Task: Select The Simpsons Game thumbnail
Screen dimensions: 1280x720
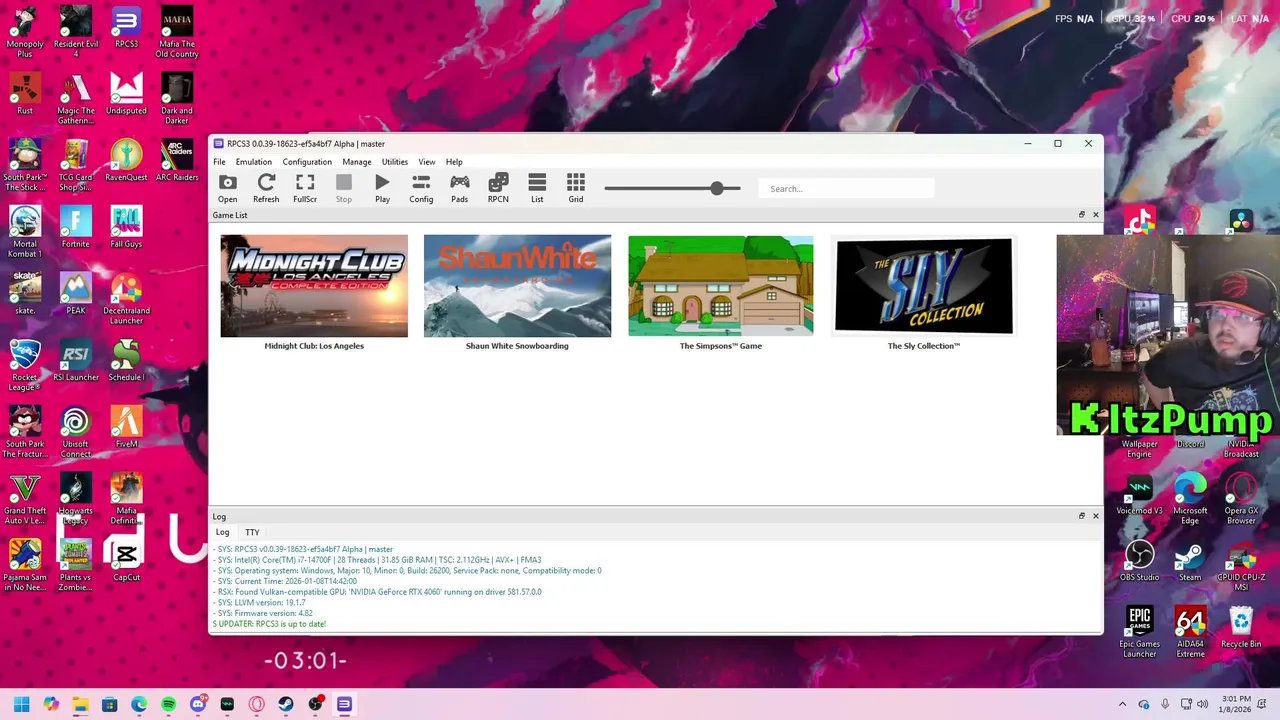Action: tap(720, 286)
